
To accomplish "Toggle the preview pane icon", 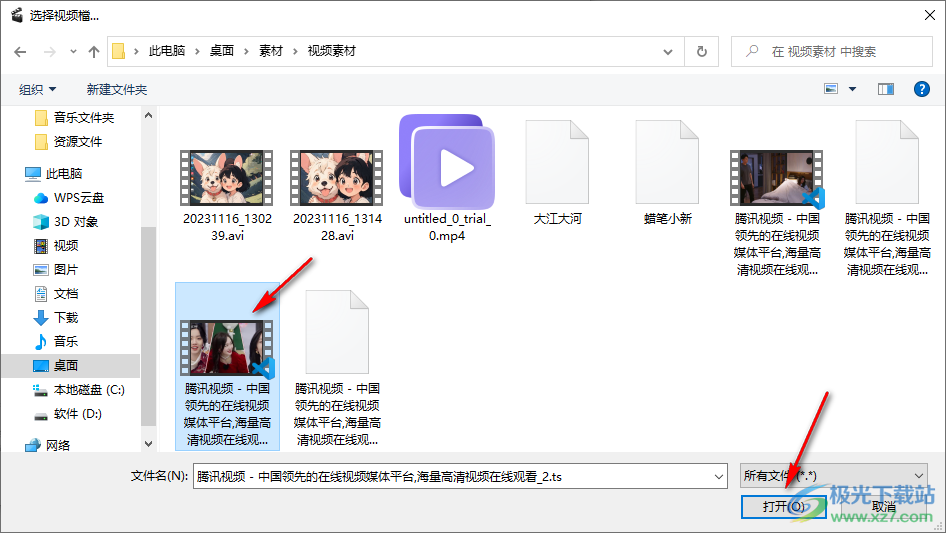I will tap(885, 89).
